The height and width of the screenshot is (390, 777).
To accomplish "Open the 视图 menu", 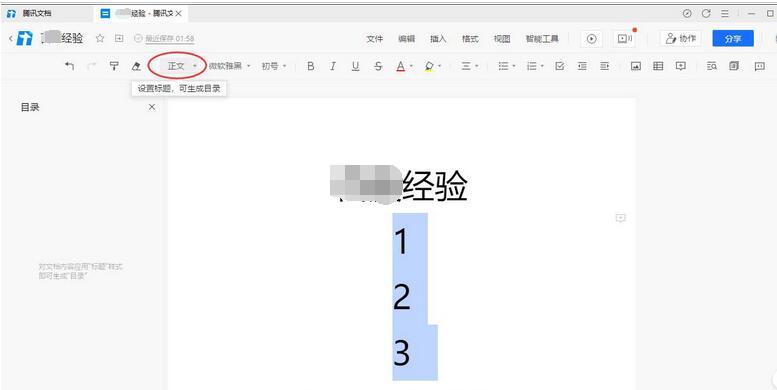I will [x=502, y=39].
